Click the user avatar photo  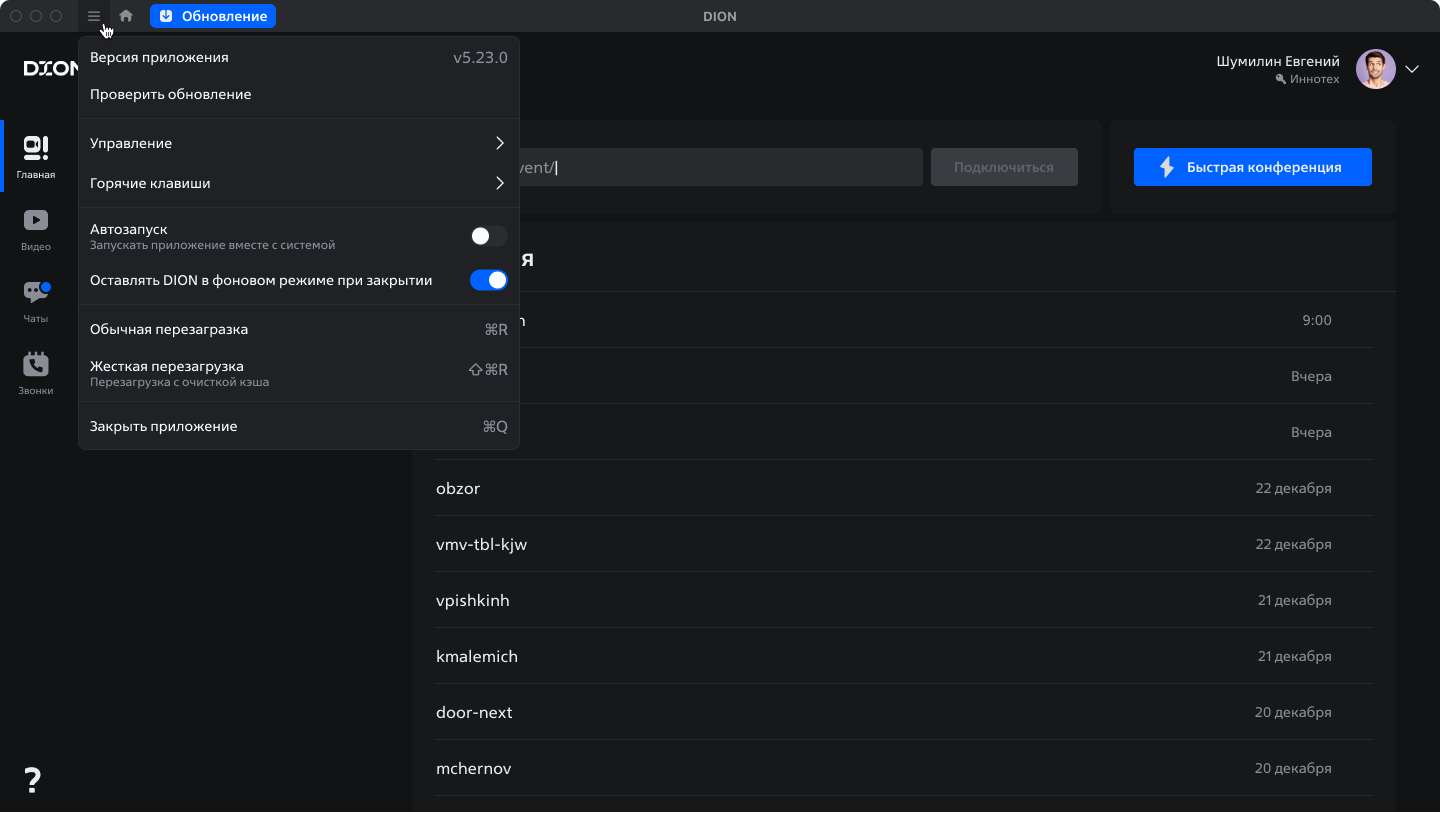click(1376, 69)
